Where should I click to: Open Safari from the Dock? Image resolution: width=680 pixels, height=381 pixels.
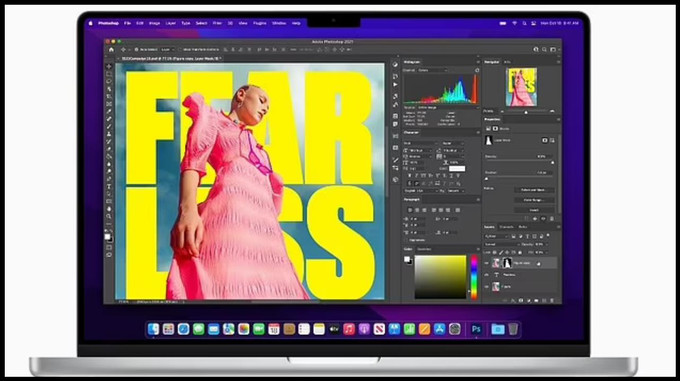pos(183,329)
